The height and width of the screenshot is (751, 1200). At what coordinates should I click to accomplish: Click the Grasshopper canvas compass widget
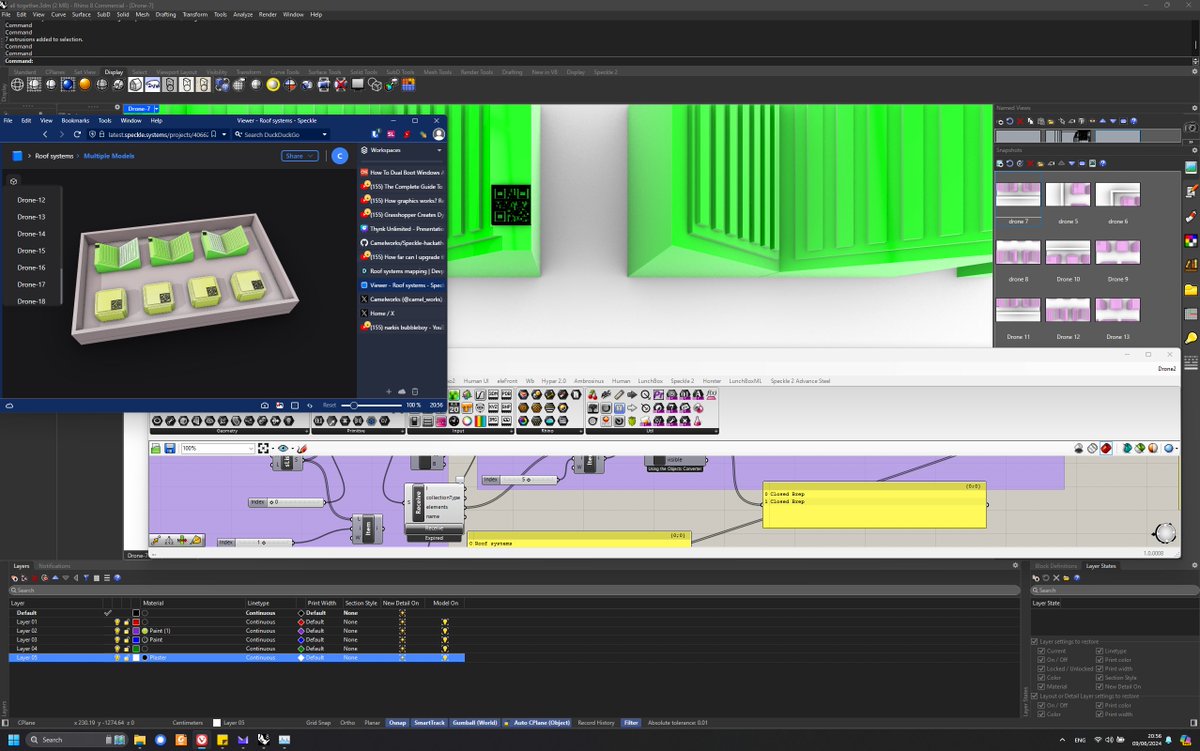click(1164, 533)
